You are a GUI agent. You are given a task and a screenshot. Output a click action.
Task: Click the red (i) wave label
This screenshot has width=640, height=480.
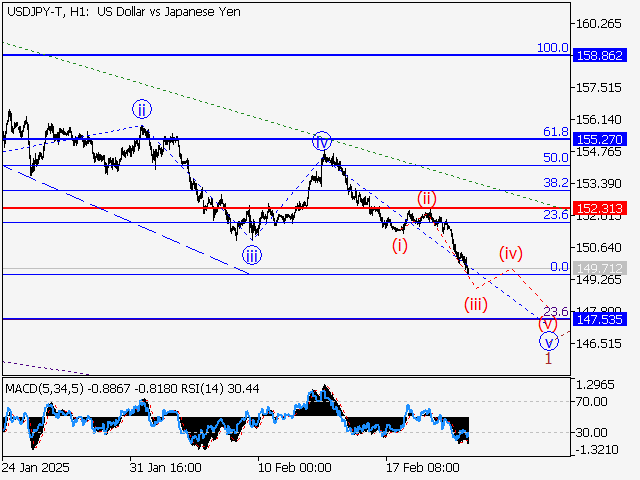(x=400, y=245)
